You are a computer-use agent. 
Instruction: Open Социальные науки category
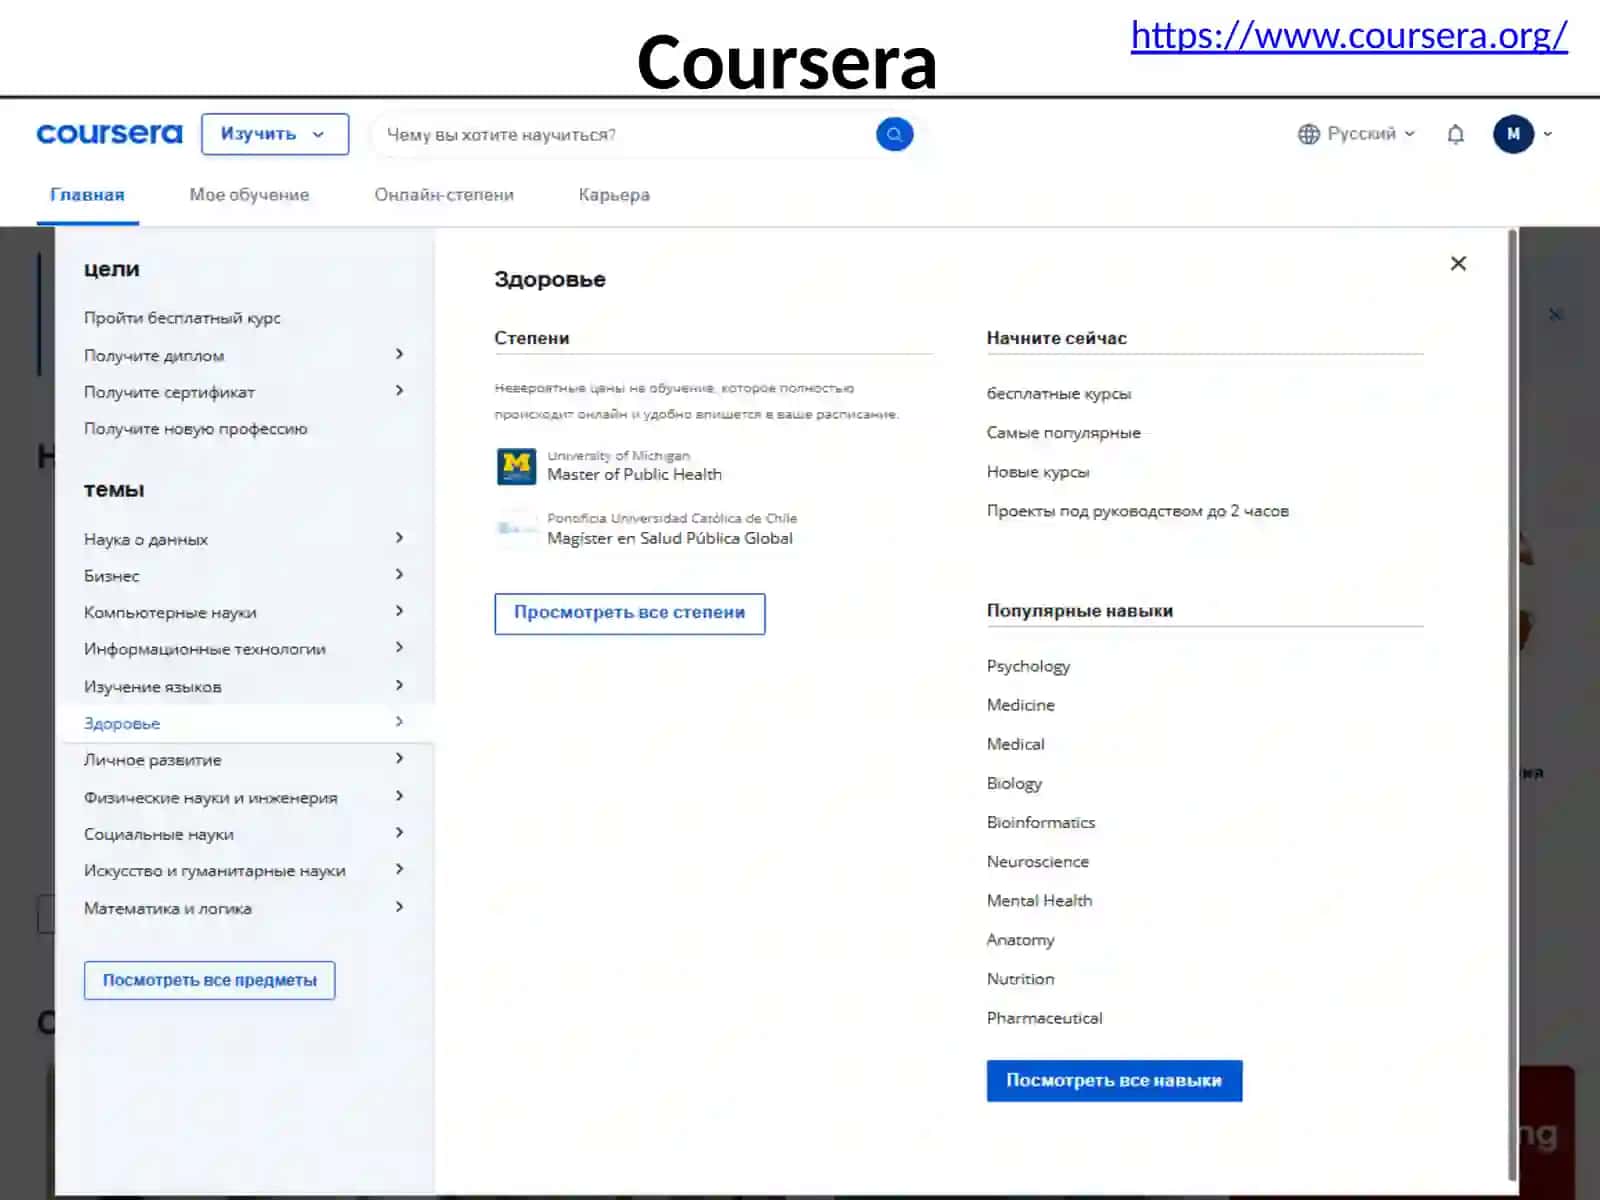coord(245,834)
